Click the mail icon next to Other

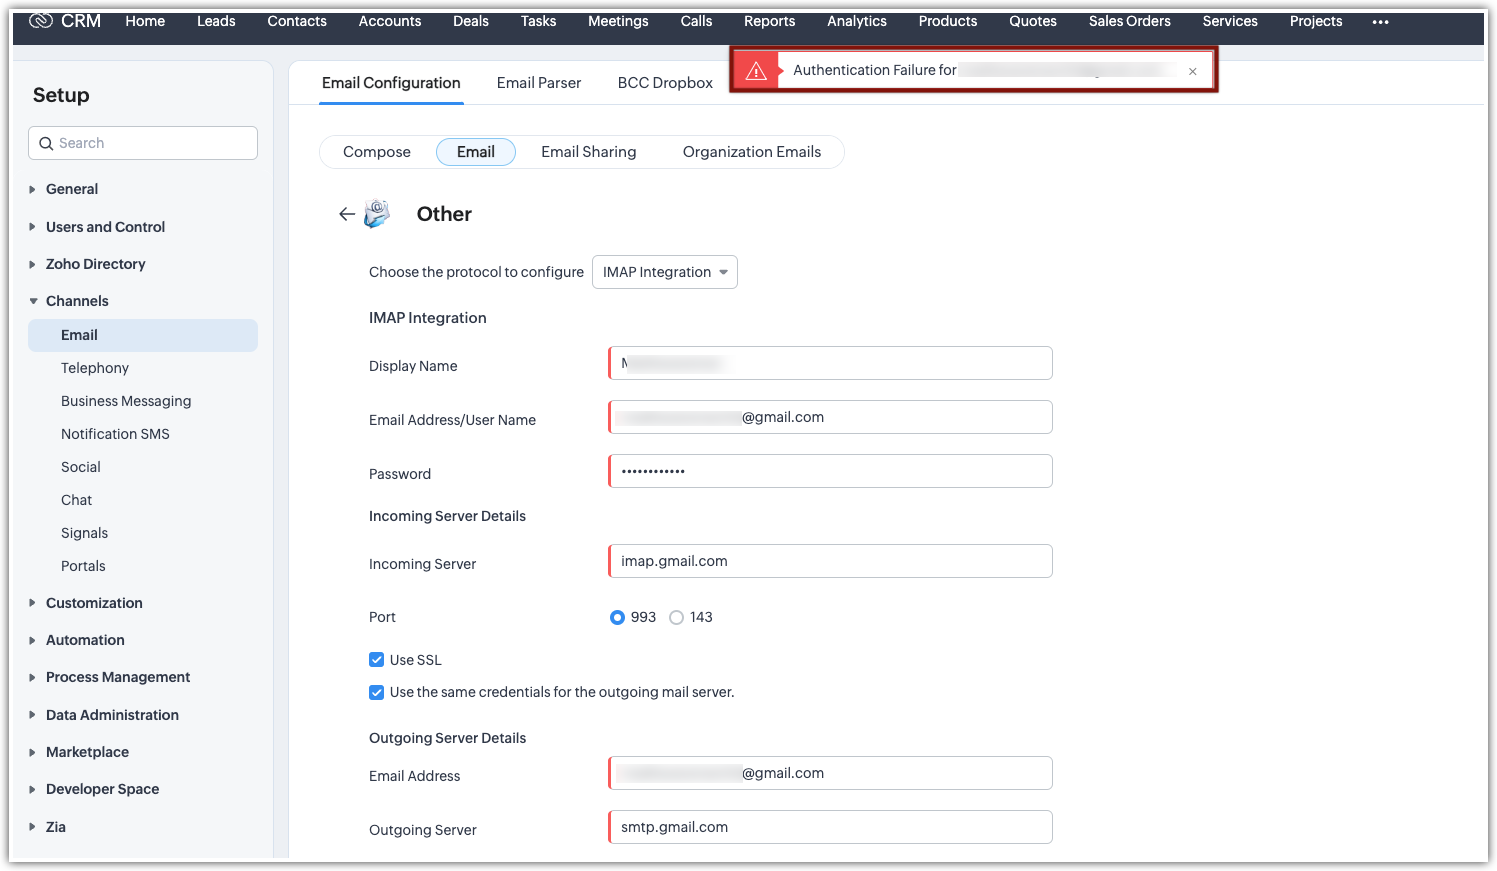click(x=377, y=213)
